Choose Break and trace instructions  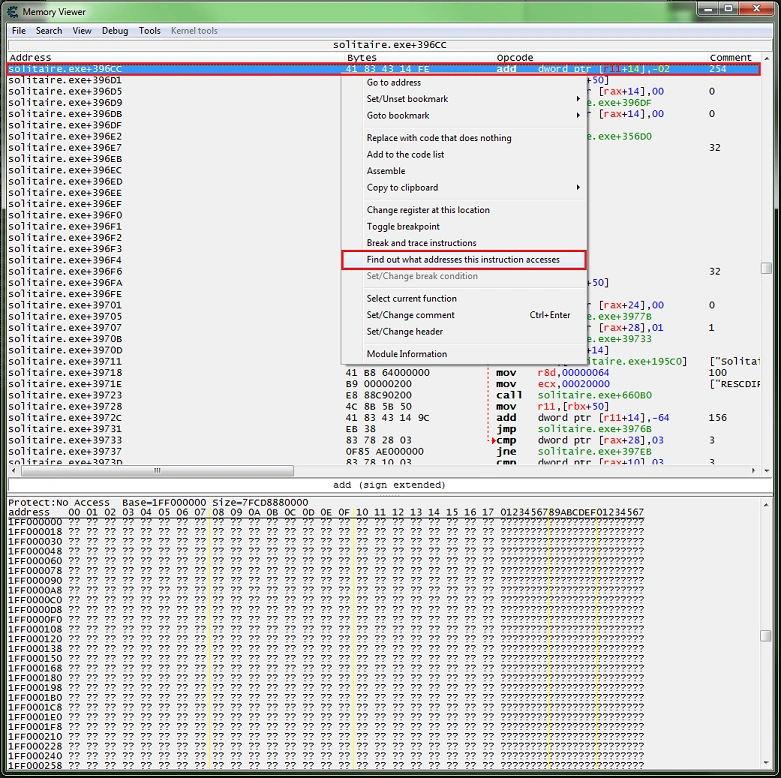pyautogui.click(x=463, y=243)
